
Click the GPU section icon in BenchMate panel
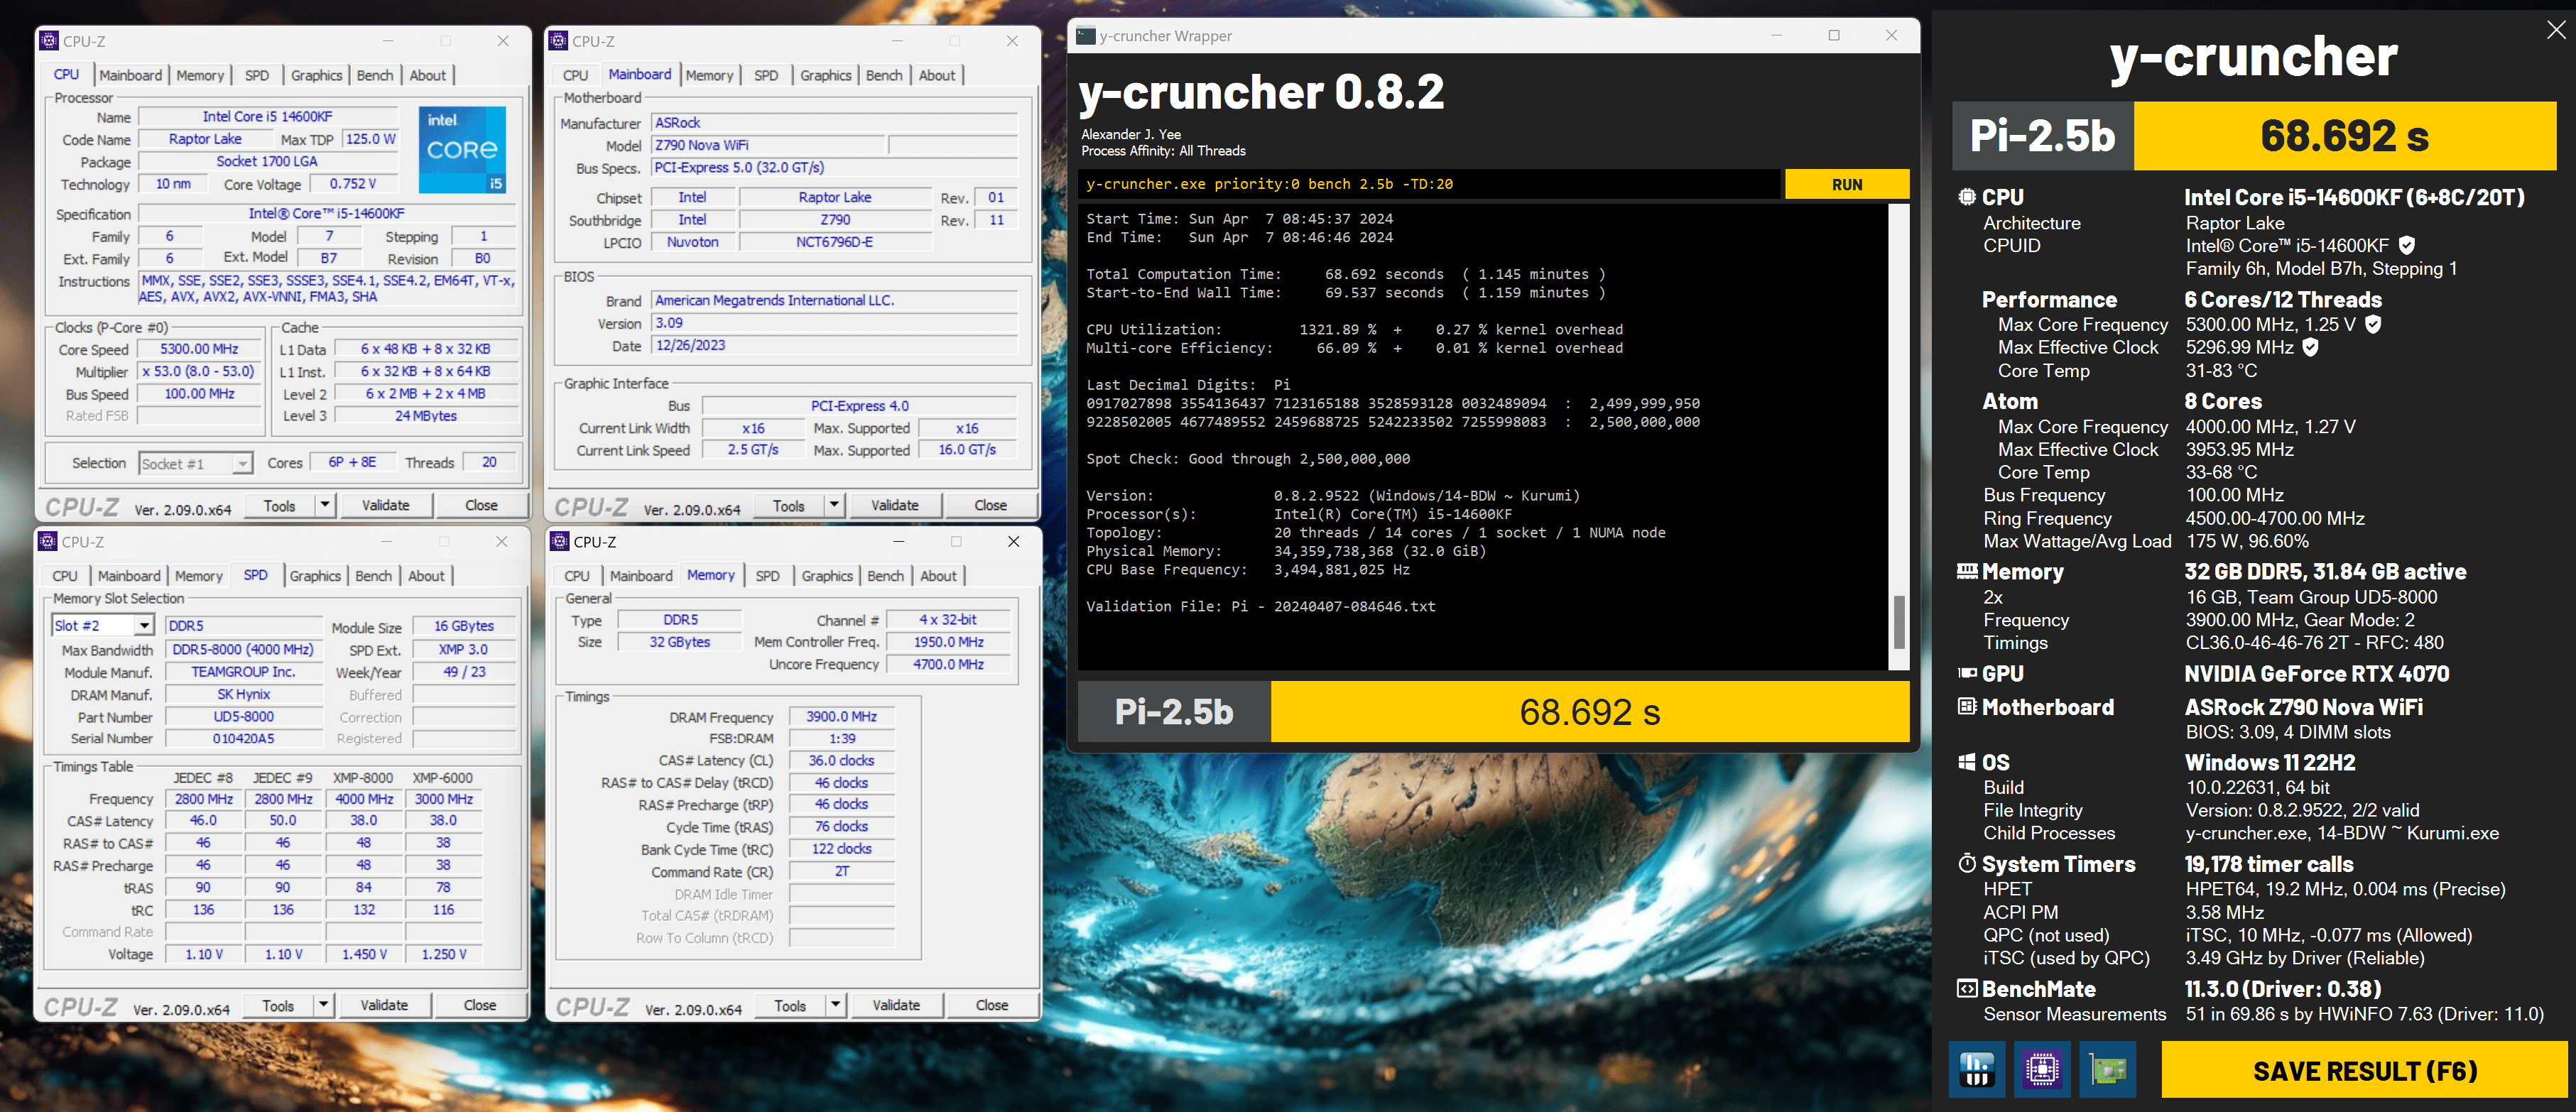[1967, 673]
